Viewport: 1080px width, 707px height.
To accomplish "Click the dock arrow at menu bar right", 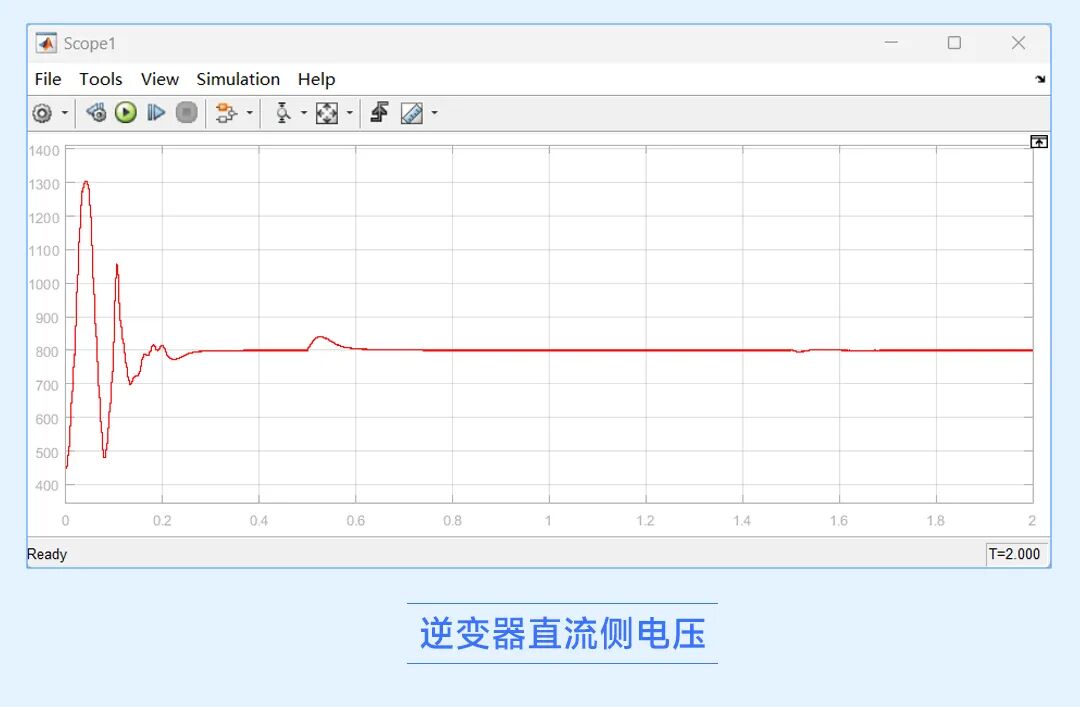I will pos(1040,79).
